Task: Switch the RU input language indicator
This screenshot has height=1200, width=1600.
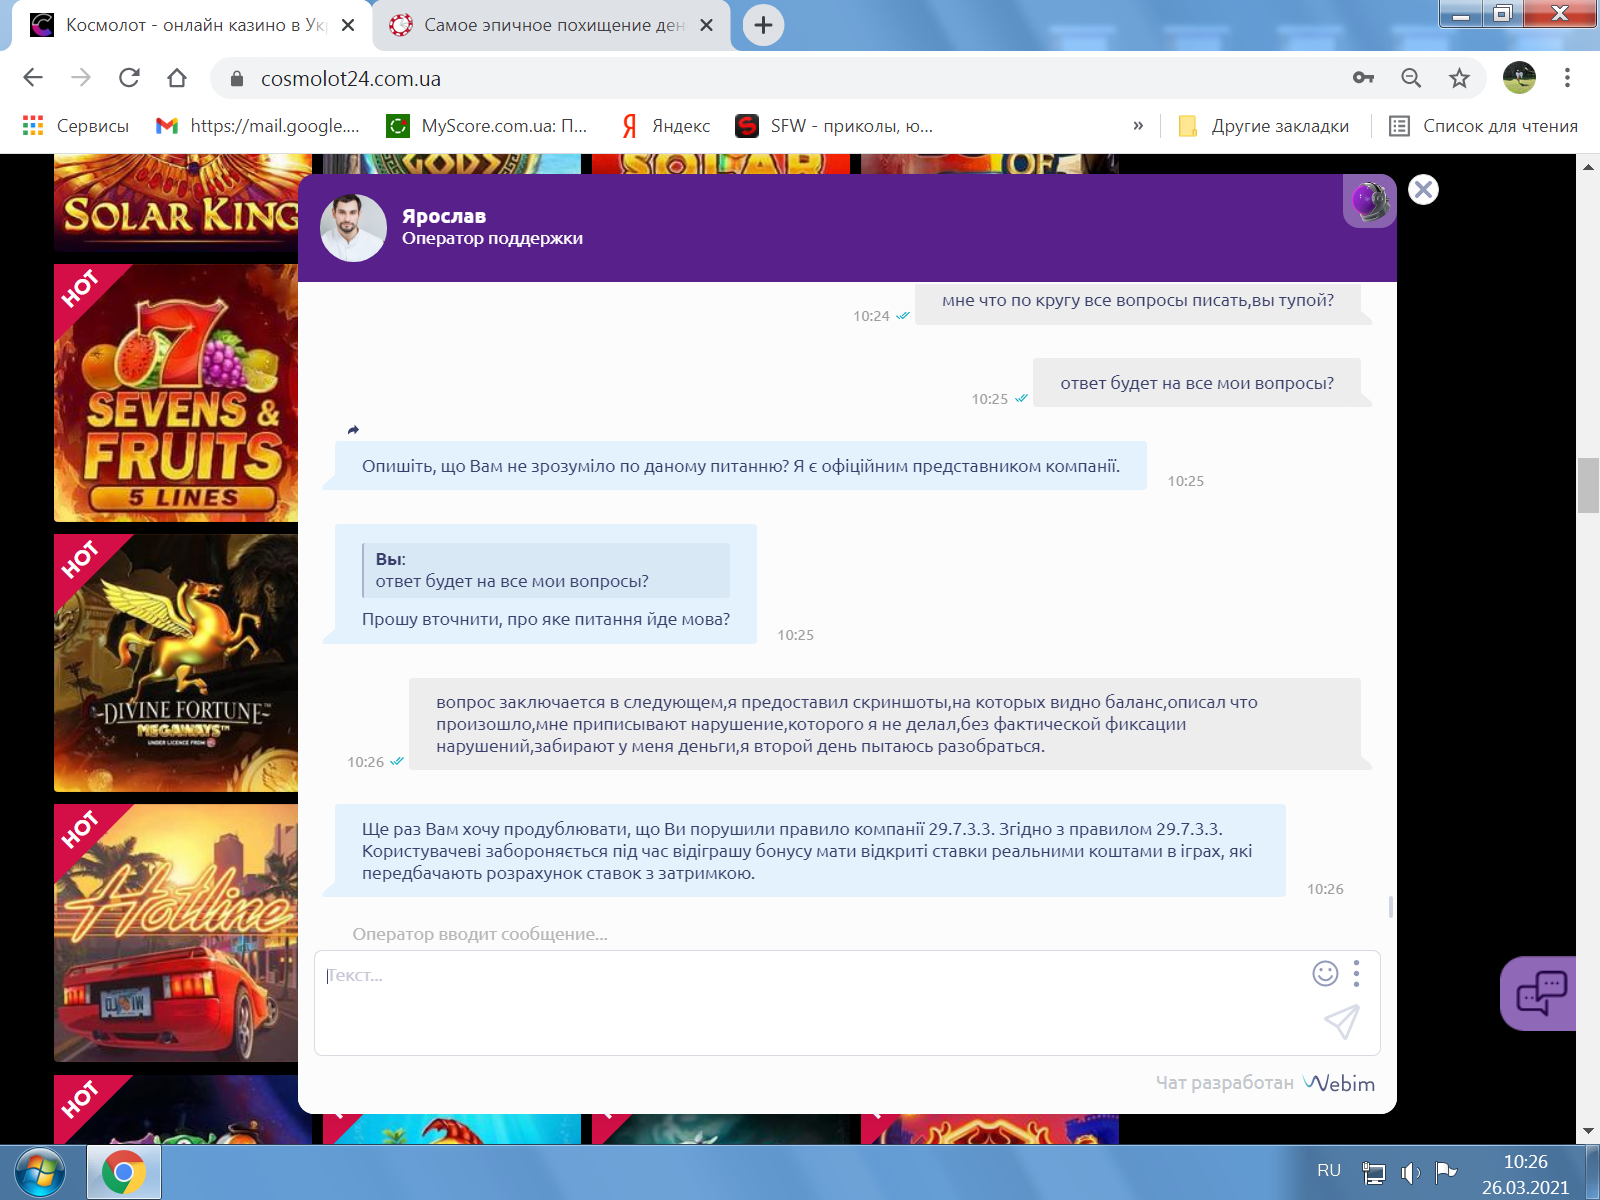Action: [x=1328, y=1171]
